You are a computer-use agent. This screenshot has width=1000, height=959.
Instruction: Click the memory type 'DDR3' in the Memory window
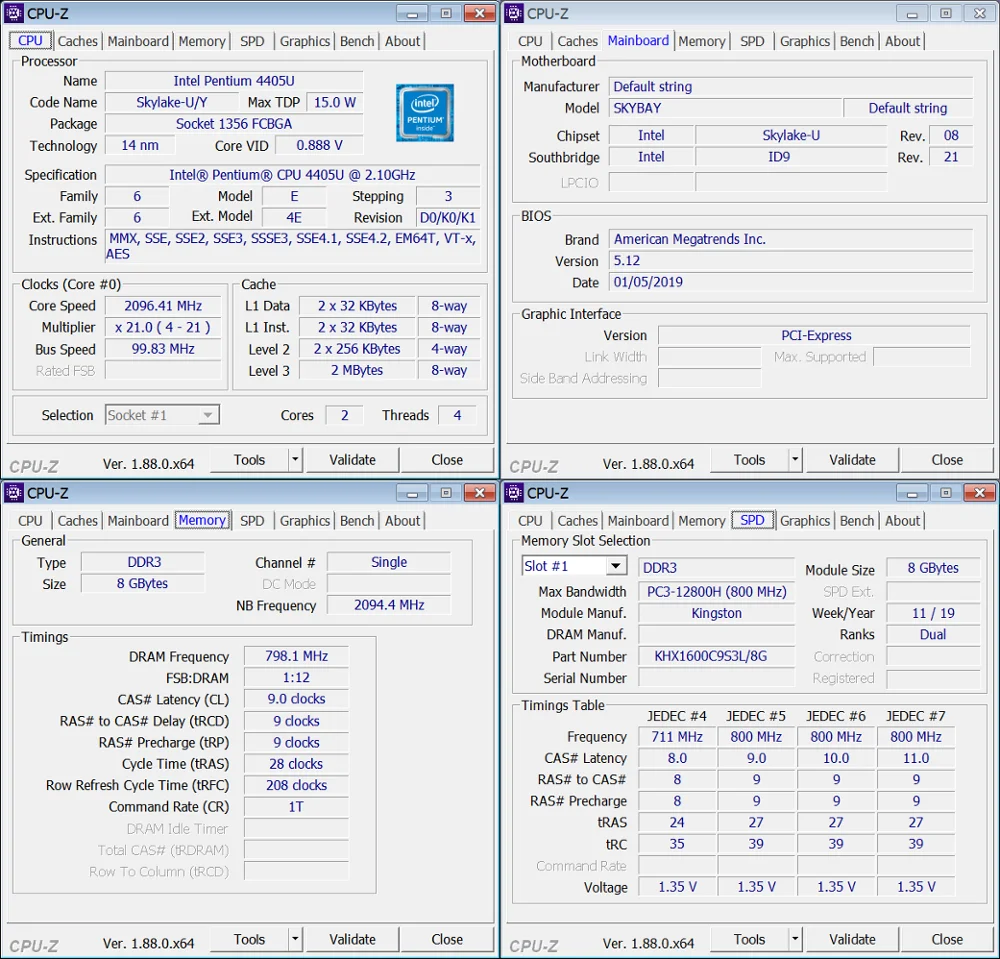[x=143, y=562]
